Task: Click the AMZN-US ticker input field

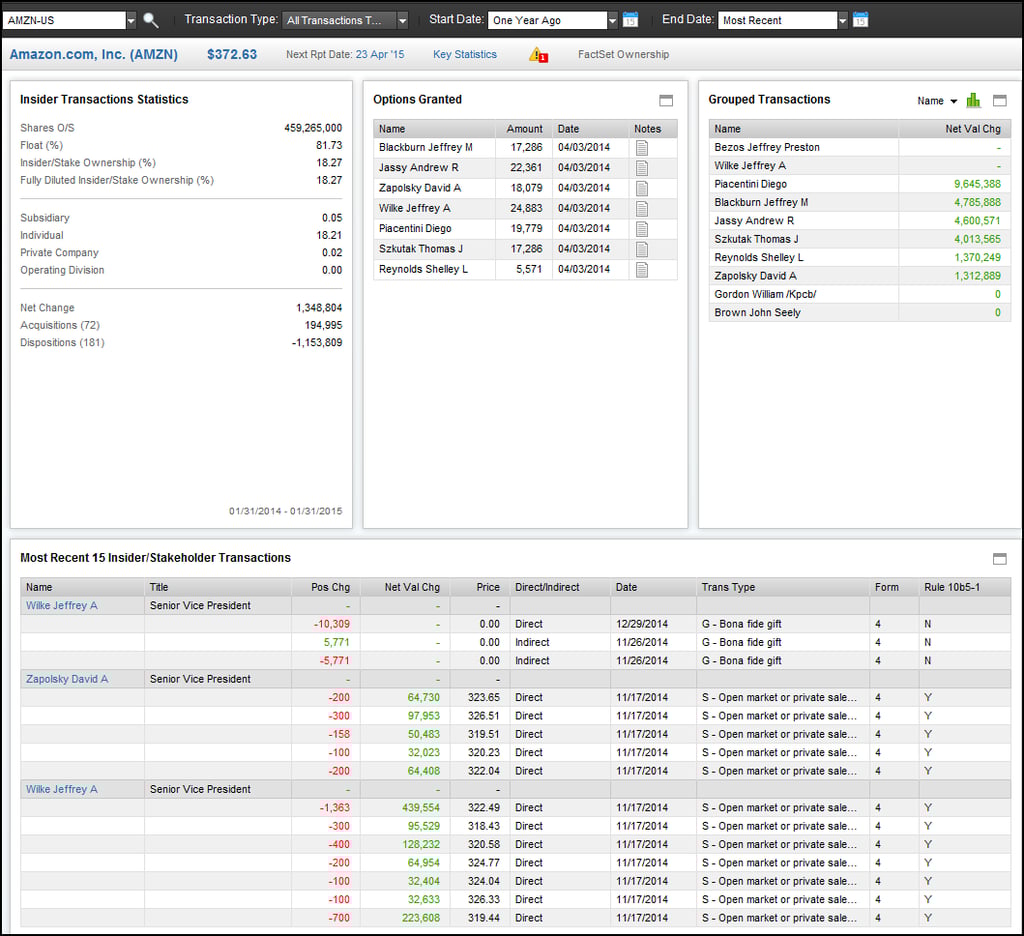Action: click(64, 21)
